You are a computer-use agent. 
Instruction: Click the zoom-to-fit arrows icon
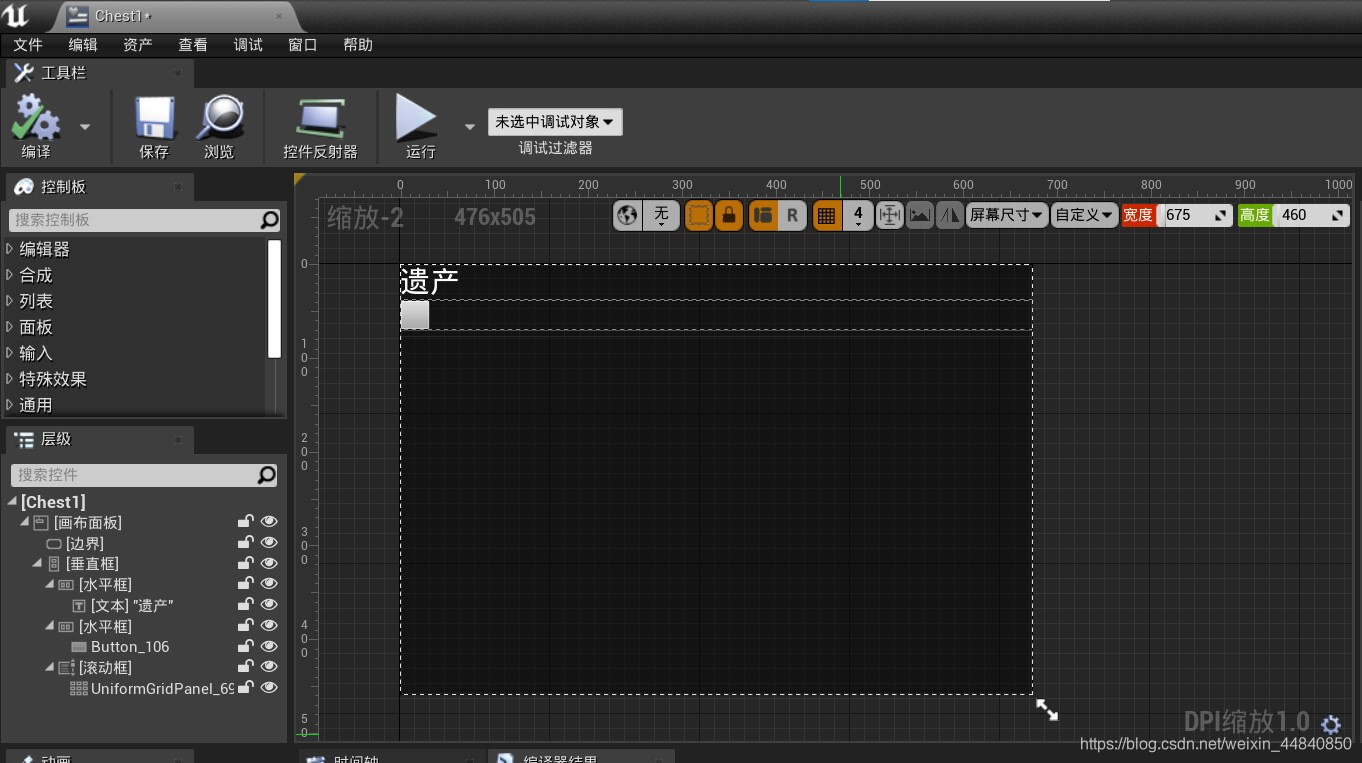(x=889, y=215)
